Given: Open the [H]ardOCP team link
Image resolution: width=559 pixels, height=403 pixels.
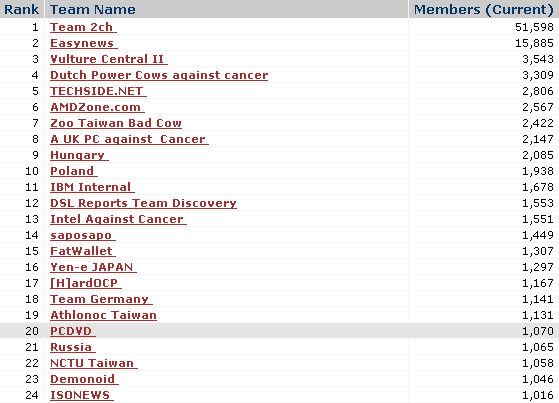Looking at the screenshot, I should click(x=86, y=283).
